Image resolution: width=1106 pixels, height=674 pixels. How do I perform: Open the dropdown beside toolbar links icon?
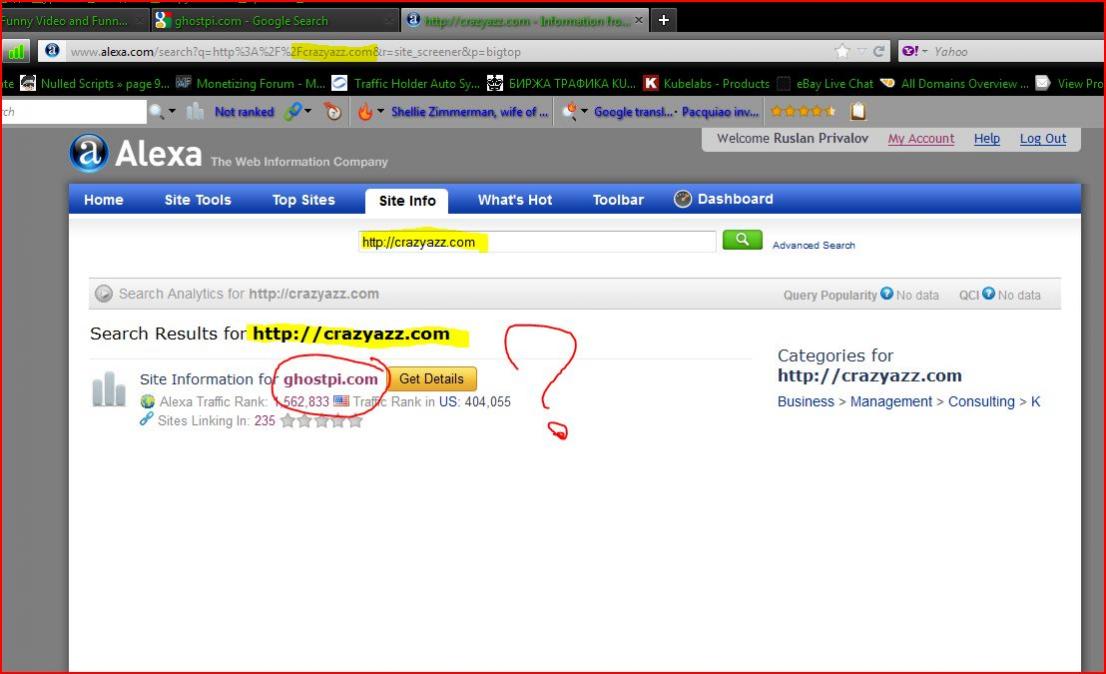coord(308,111)
